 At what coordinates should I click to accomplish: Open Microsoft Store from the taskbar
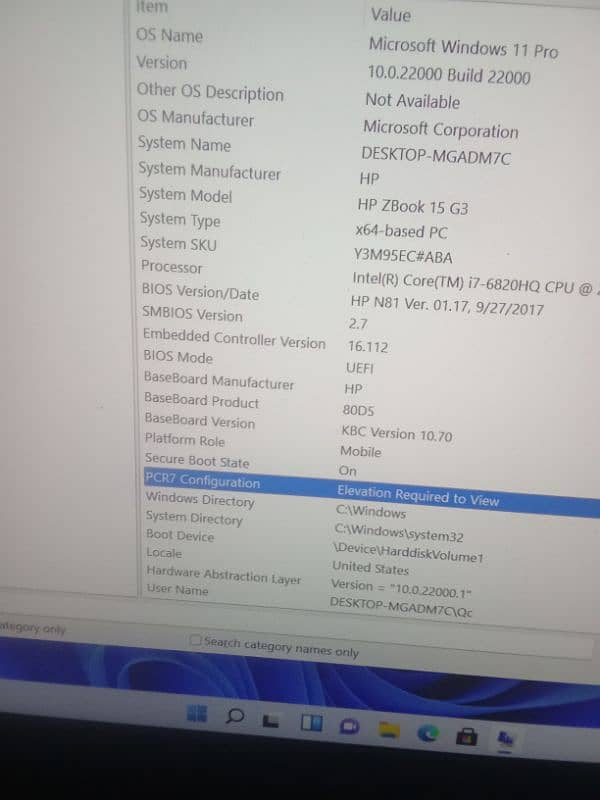coord(465,736)
